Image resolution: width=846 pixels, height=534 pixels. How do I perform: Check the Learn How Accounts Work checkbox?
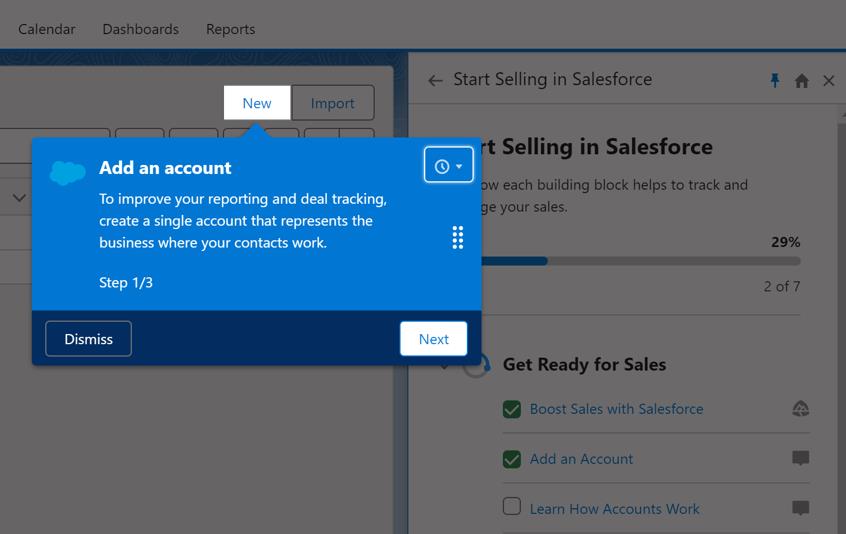pos(512,507)
